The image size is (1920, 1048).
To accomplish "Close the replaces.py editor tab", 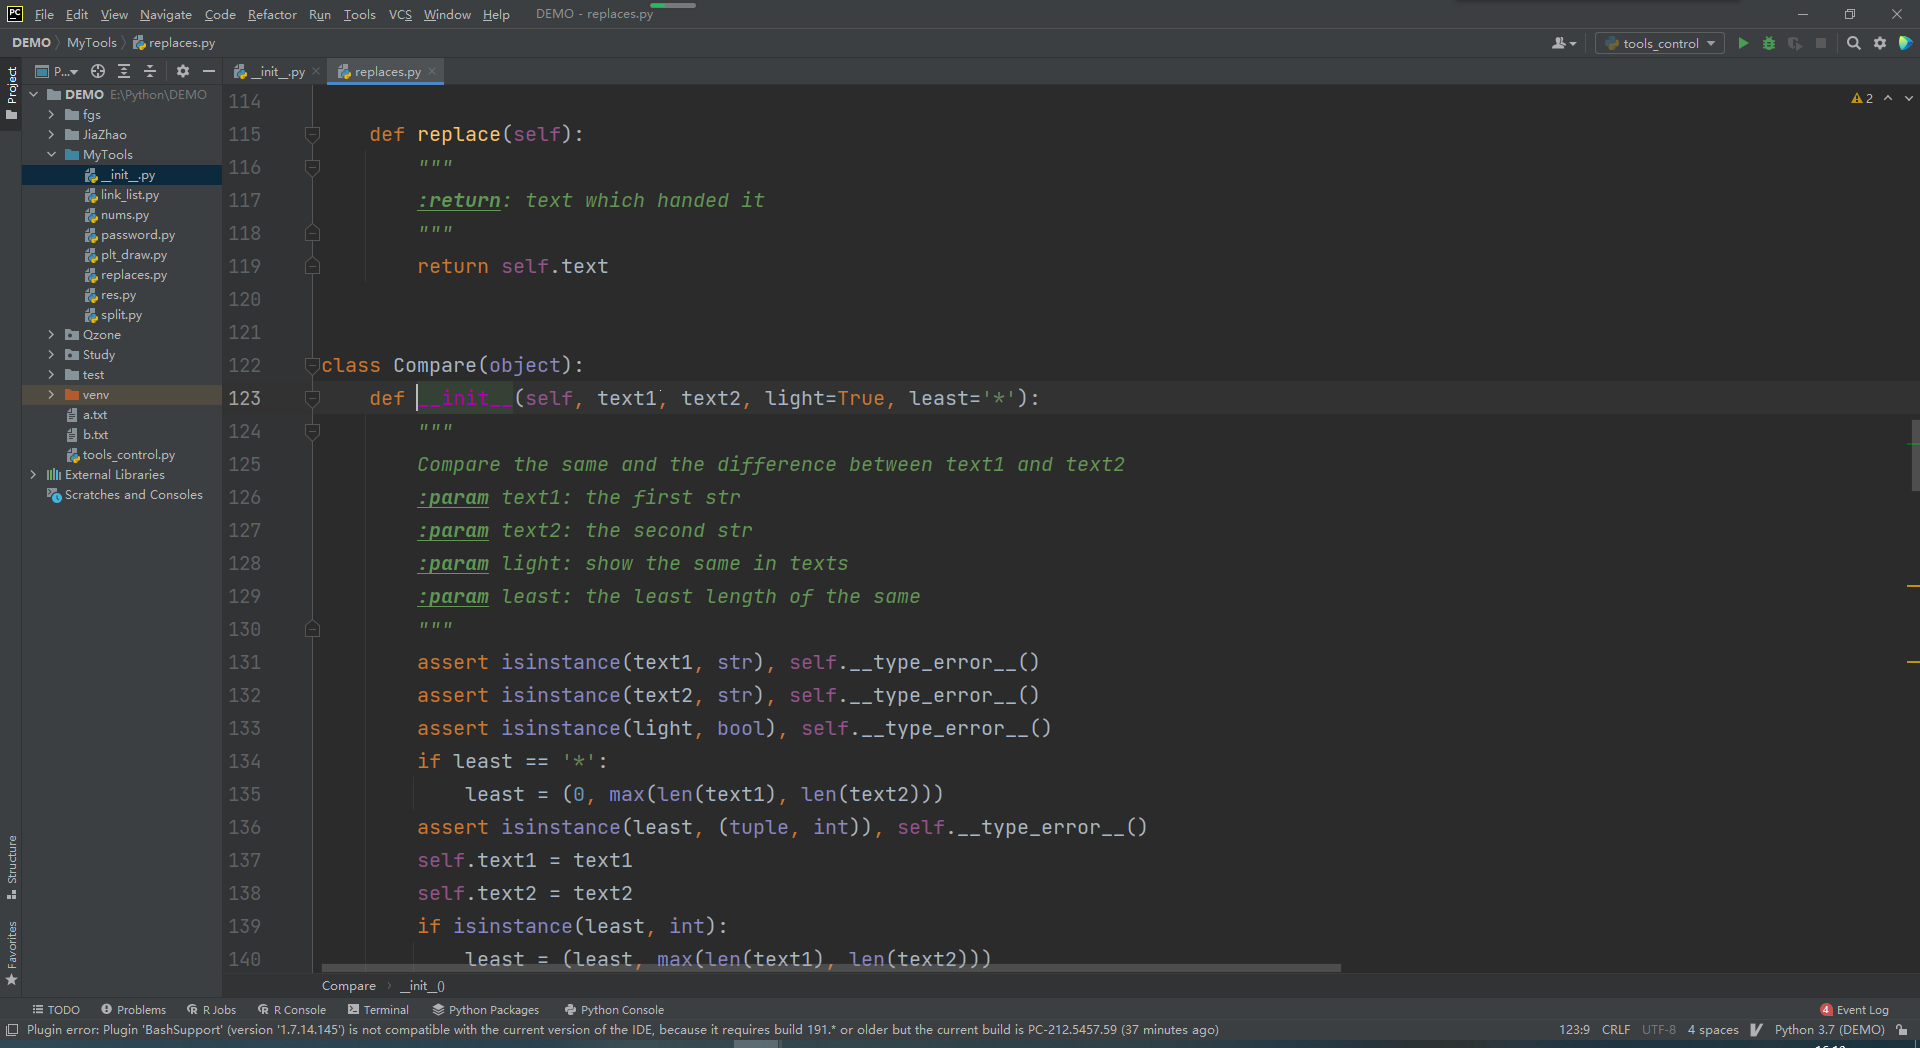I will click(x=432, y=71).
